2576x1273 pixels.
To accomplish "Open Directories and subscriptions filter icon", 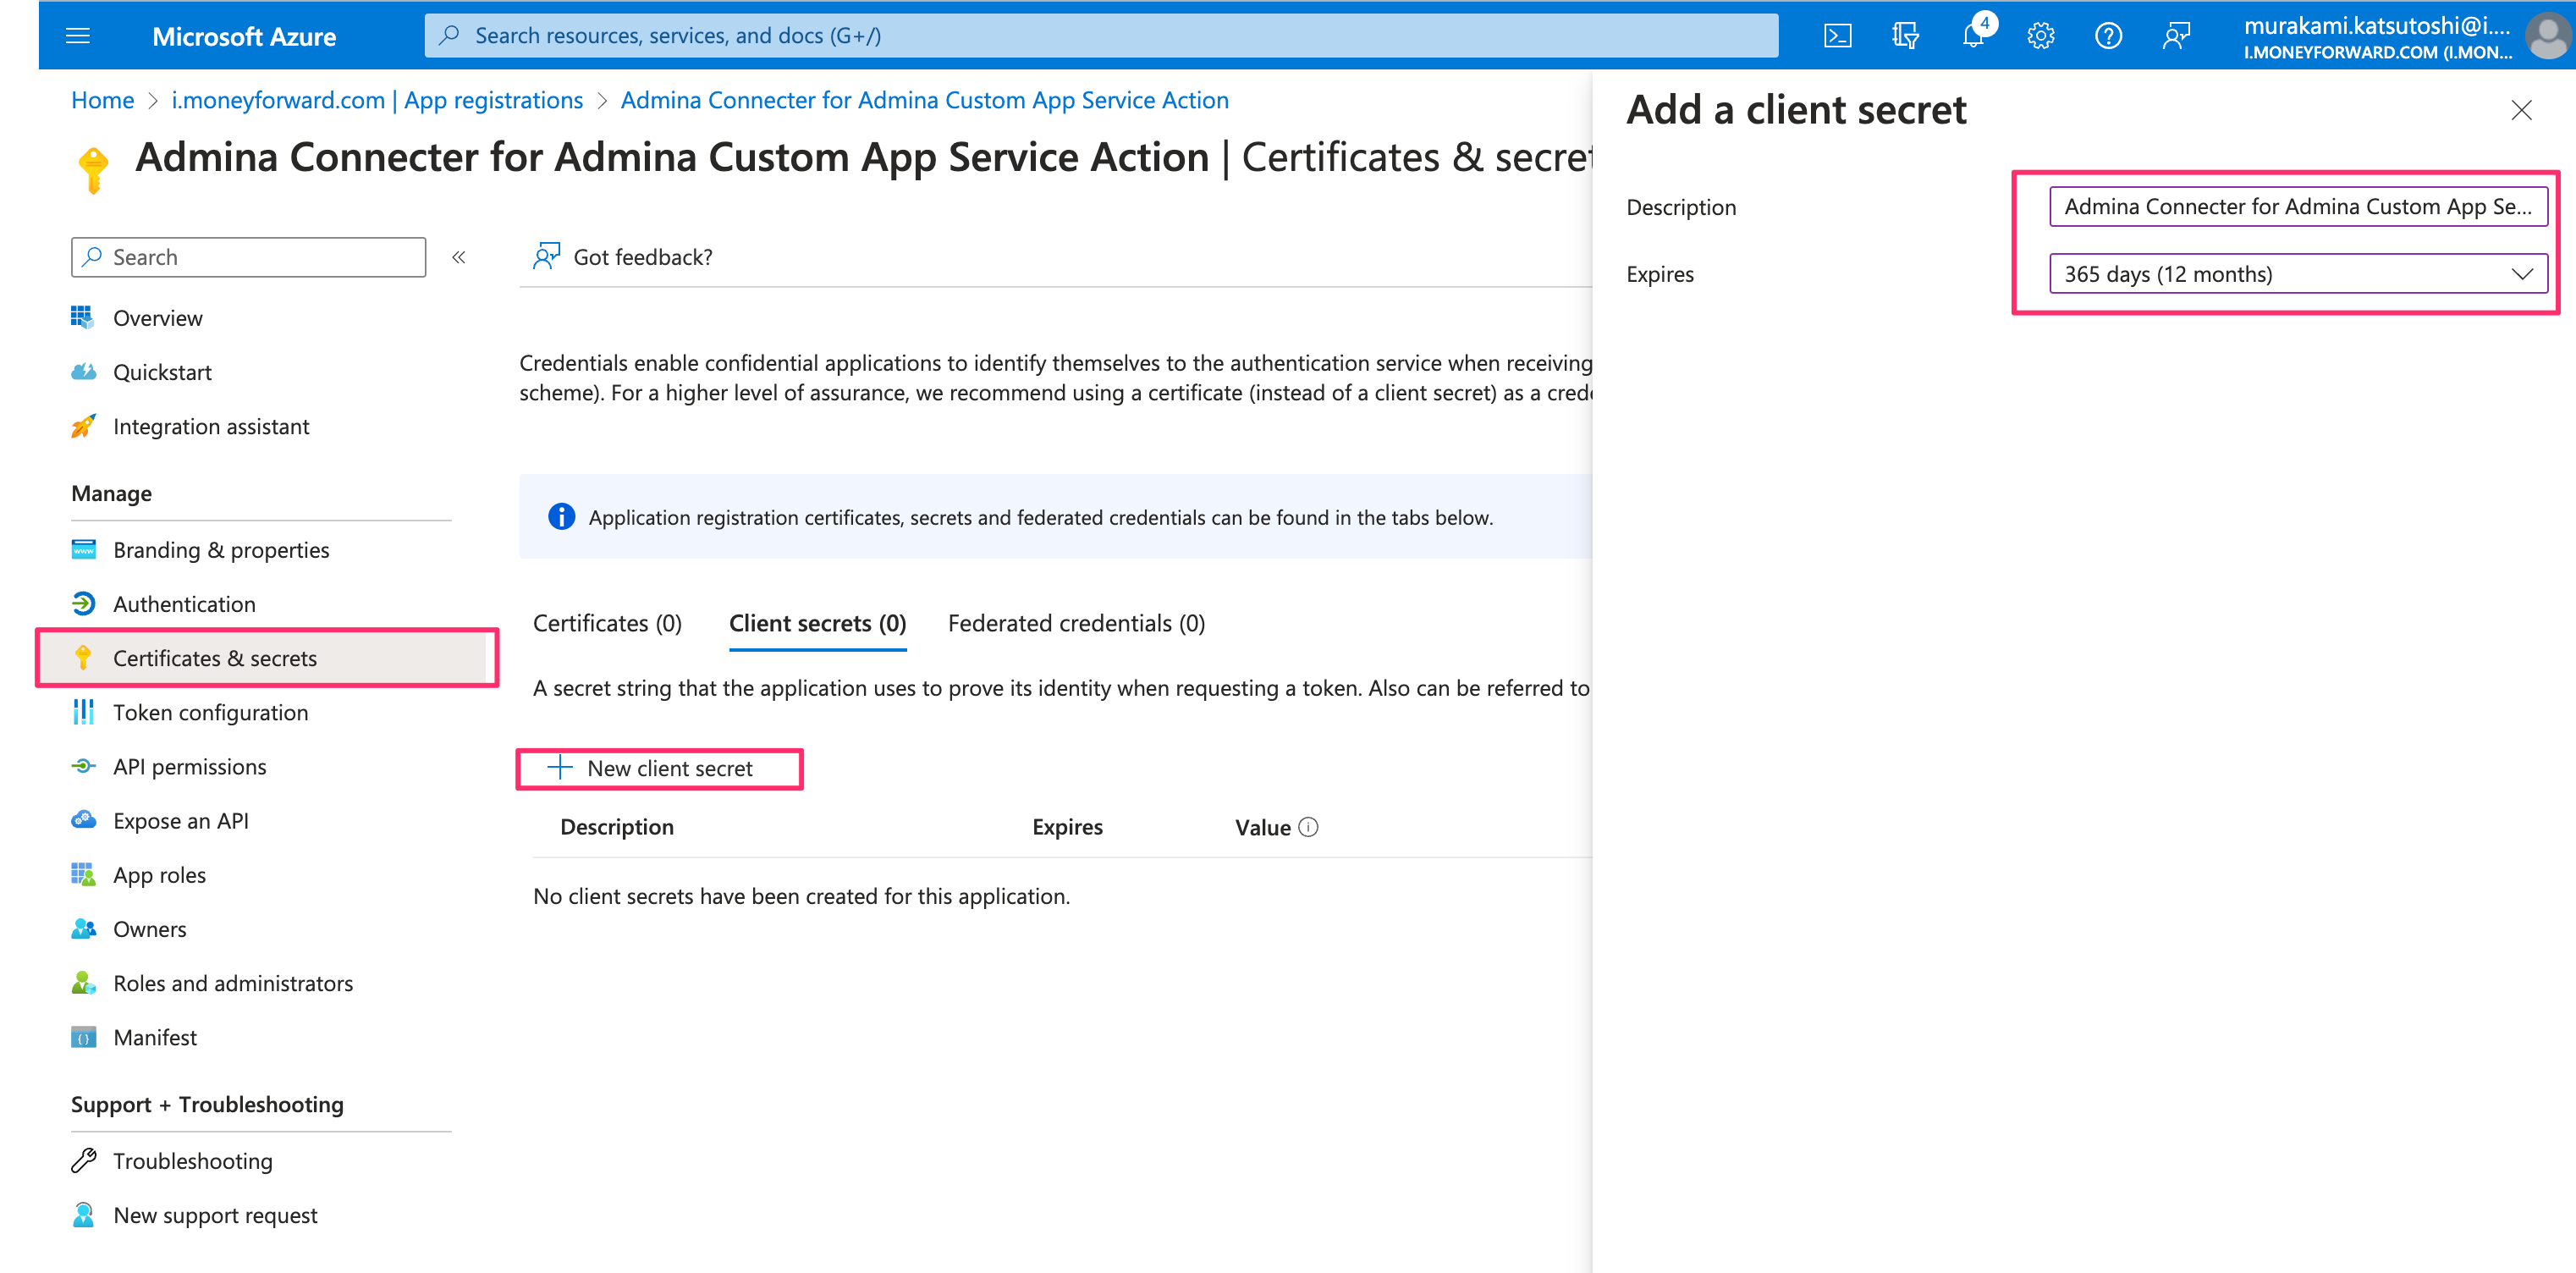I will click(x=1905, y=36).
